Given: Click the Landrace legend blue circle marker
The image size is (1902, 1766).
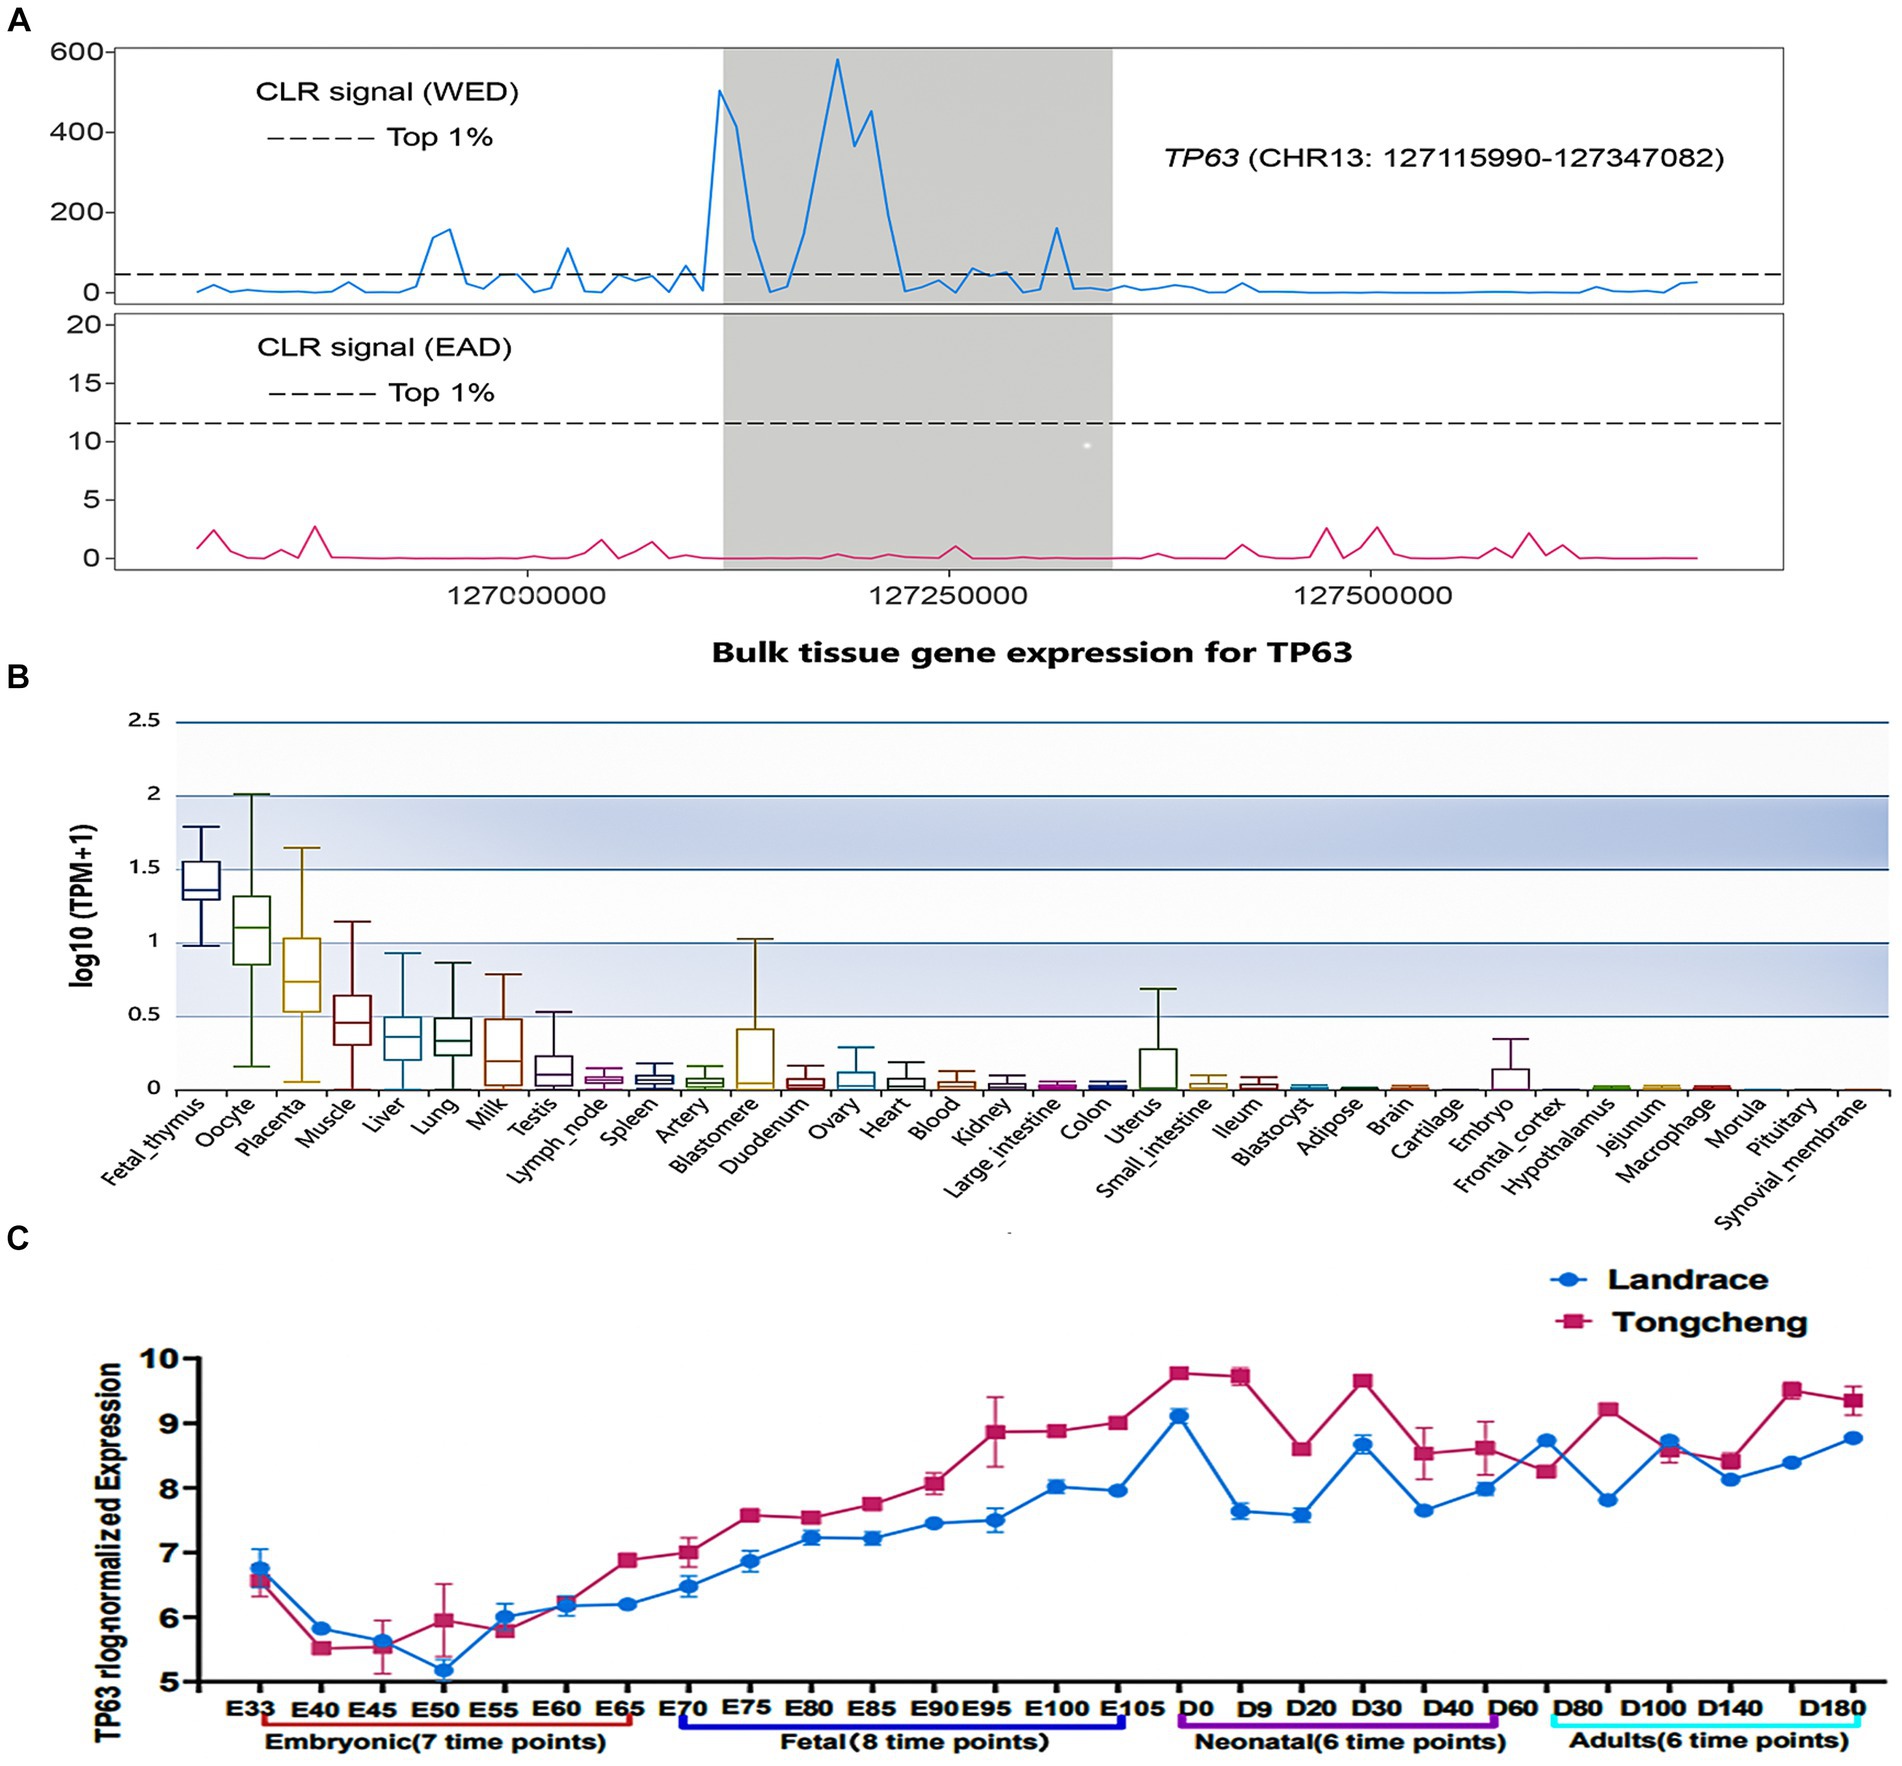Looking at the screenshot, I should click(x=1569, y=1279).
